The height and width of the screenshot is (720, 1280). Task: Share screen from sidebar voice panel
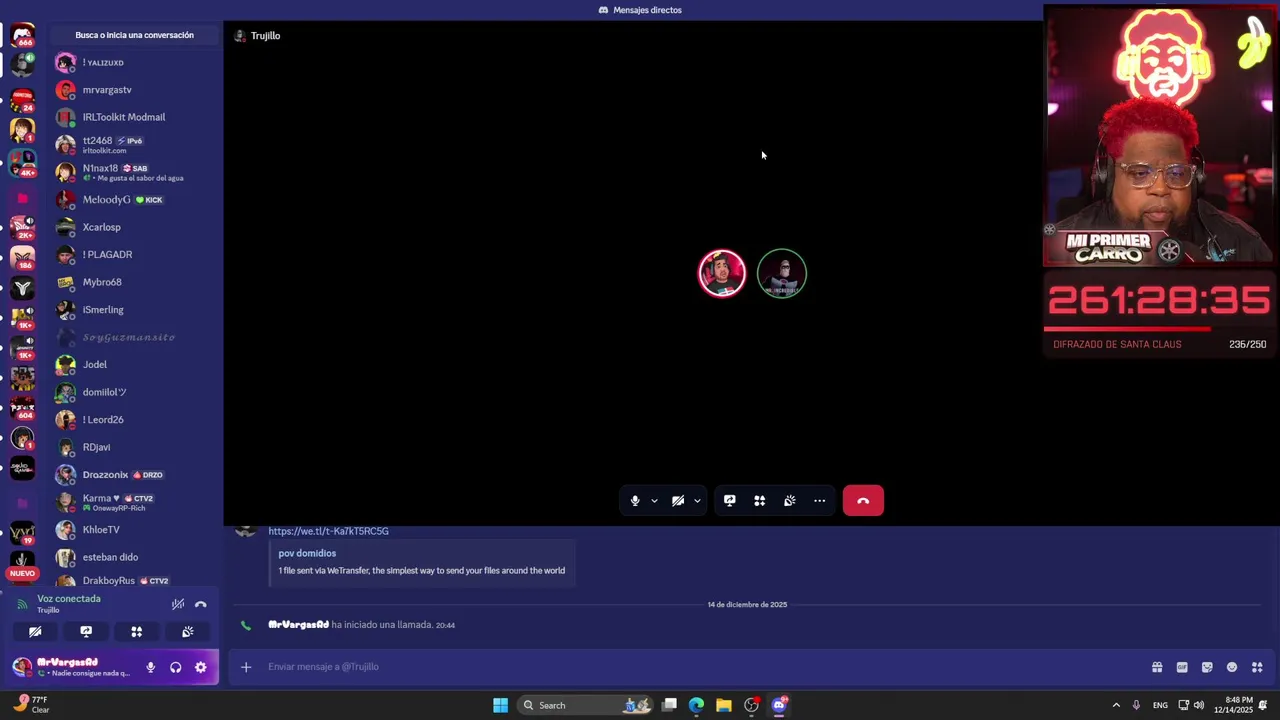point(86,632)
